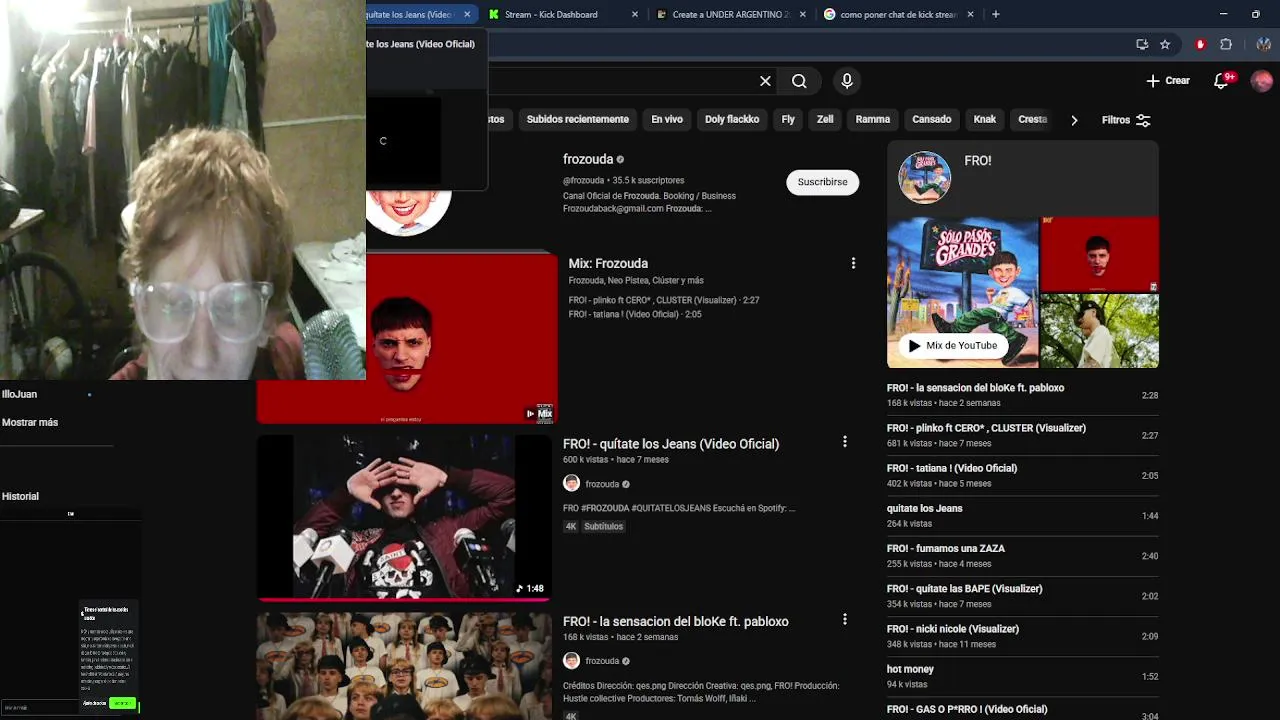
Task: Switch to Create a UNDER ARGENTINO tab
Action: [731, 14]
